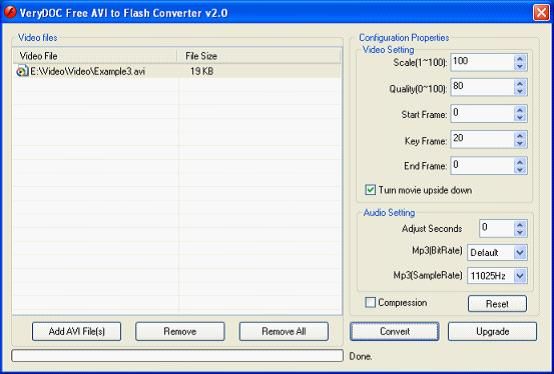Increase the Scale value with up arrow
Image resolution: width=554 pixels, height=374 pixels.
(520, 59)
